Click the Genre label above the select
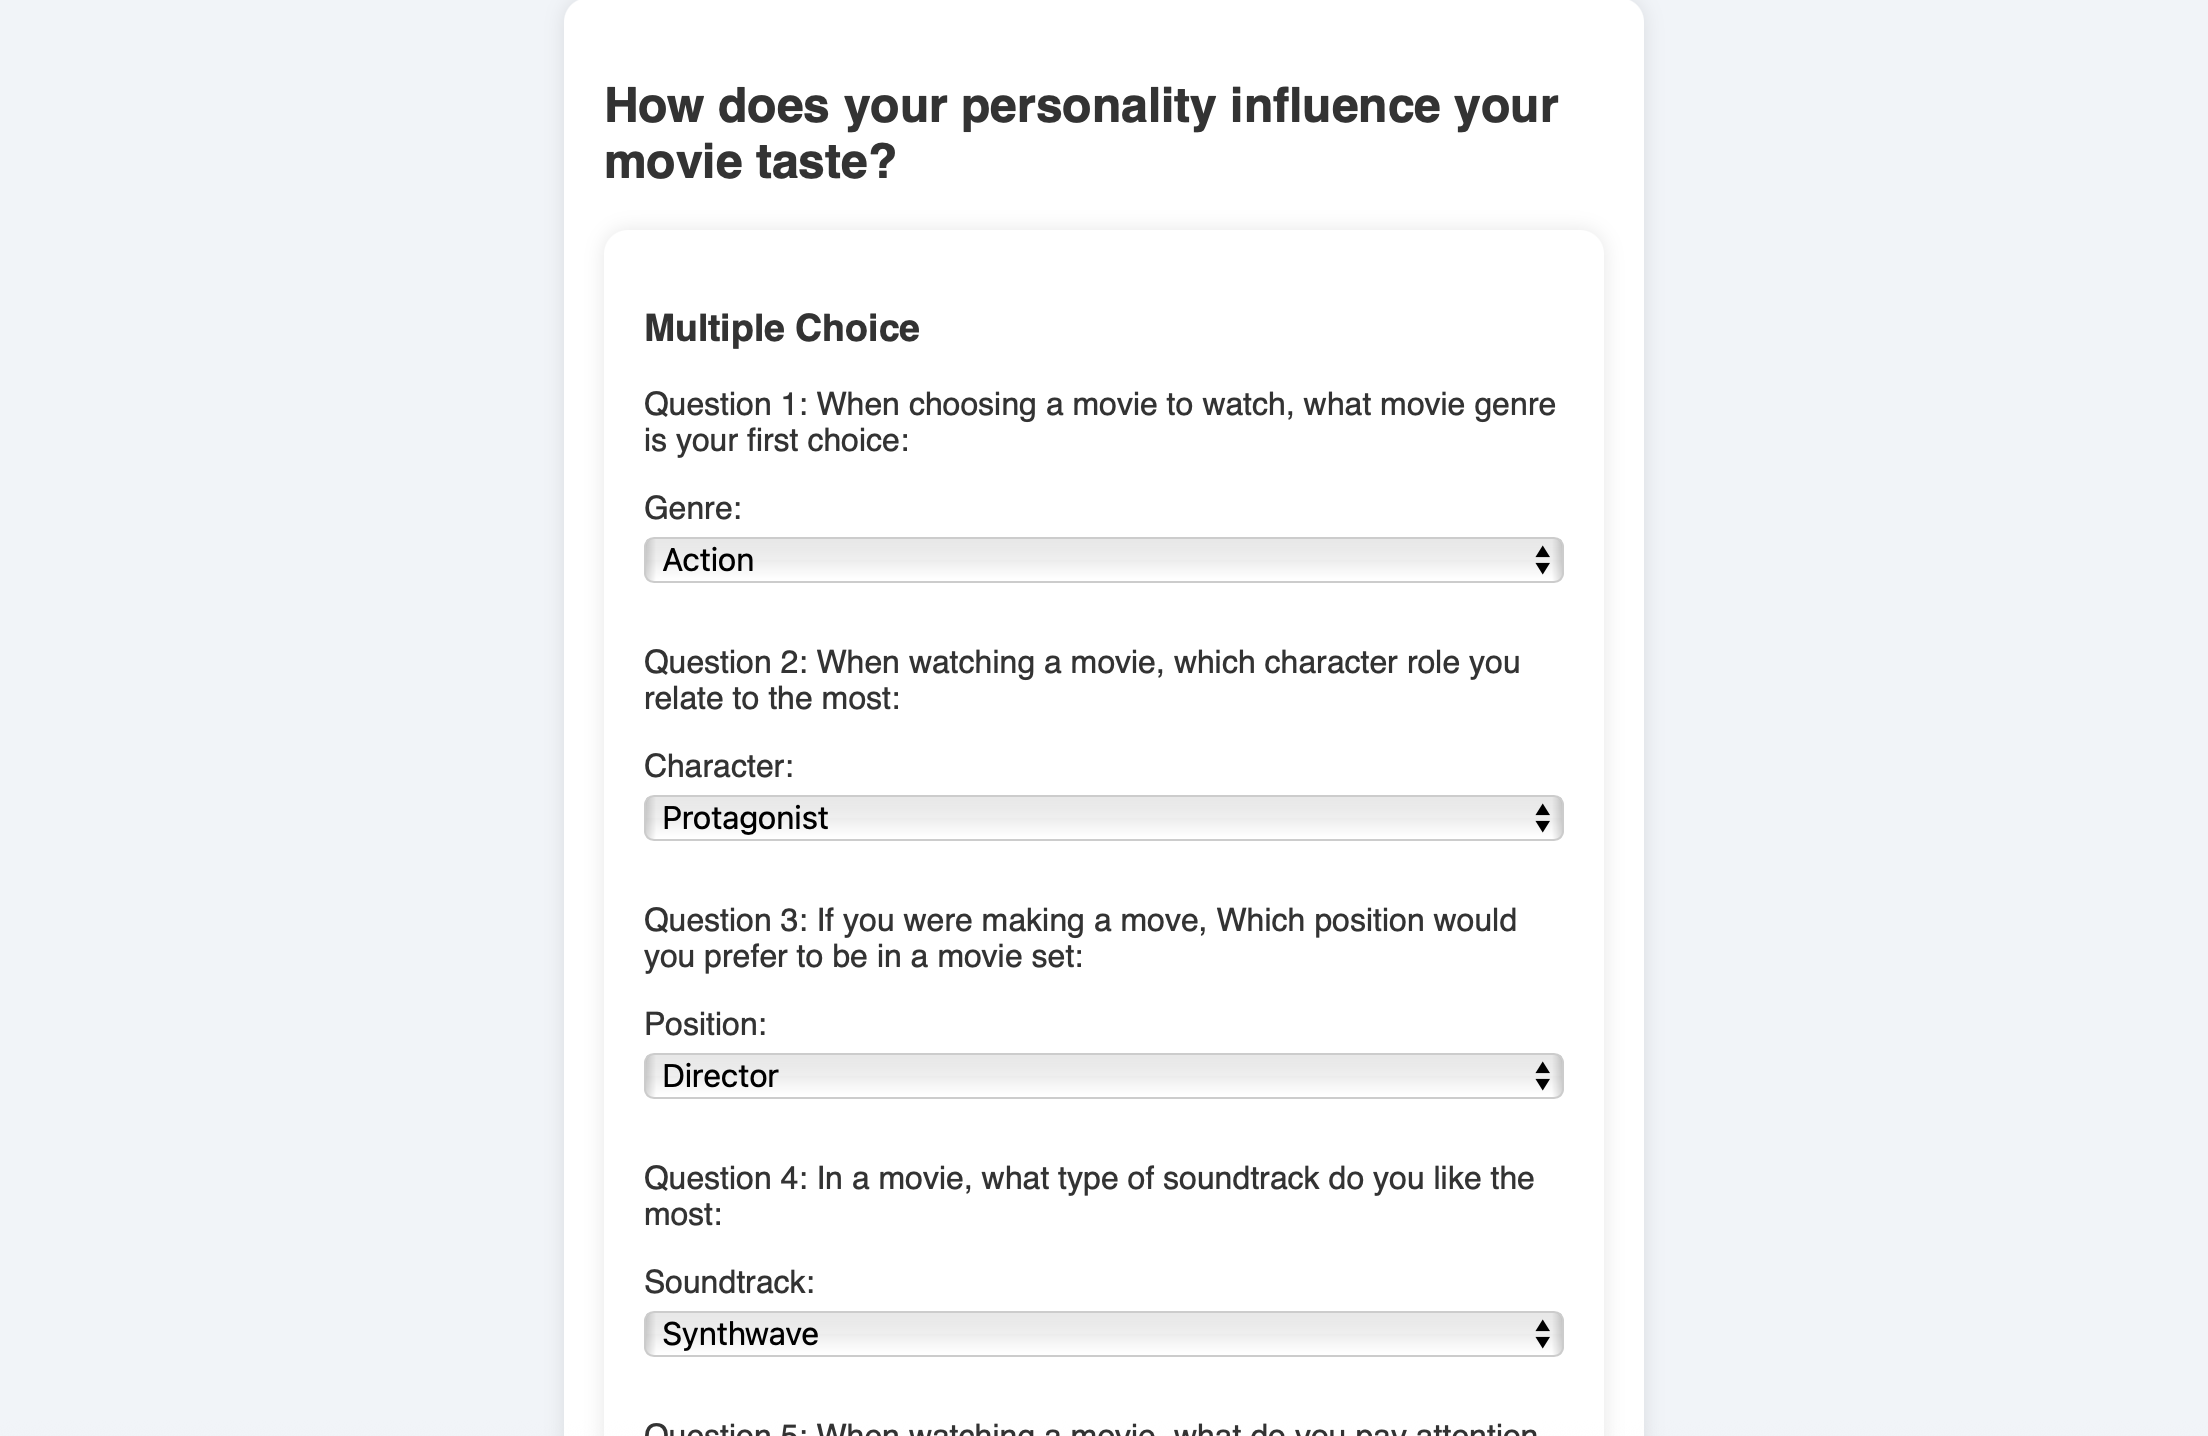This screenshot has height=1436, width=2208. [x=692, y=509]
